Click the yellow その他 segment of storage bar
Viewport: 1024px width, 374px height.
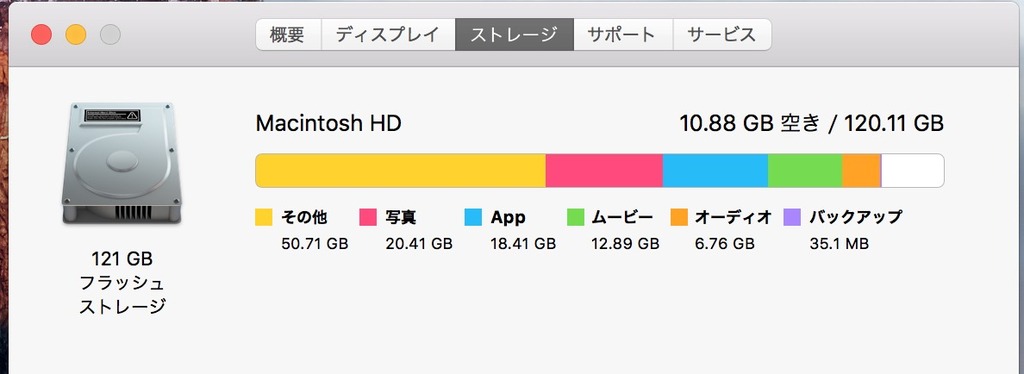point(400,170)
